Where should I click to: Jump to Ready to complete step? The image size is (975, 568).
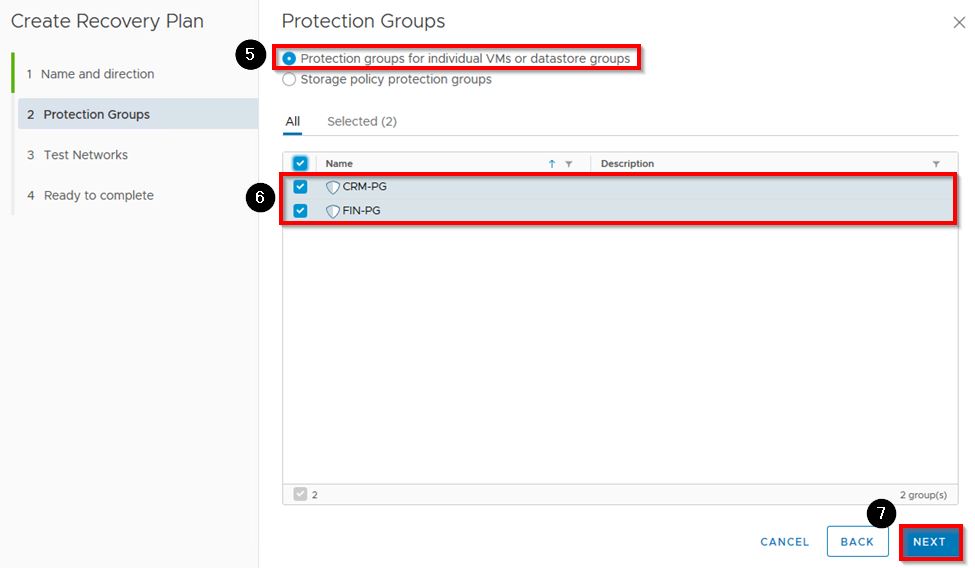pos(98,195)
